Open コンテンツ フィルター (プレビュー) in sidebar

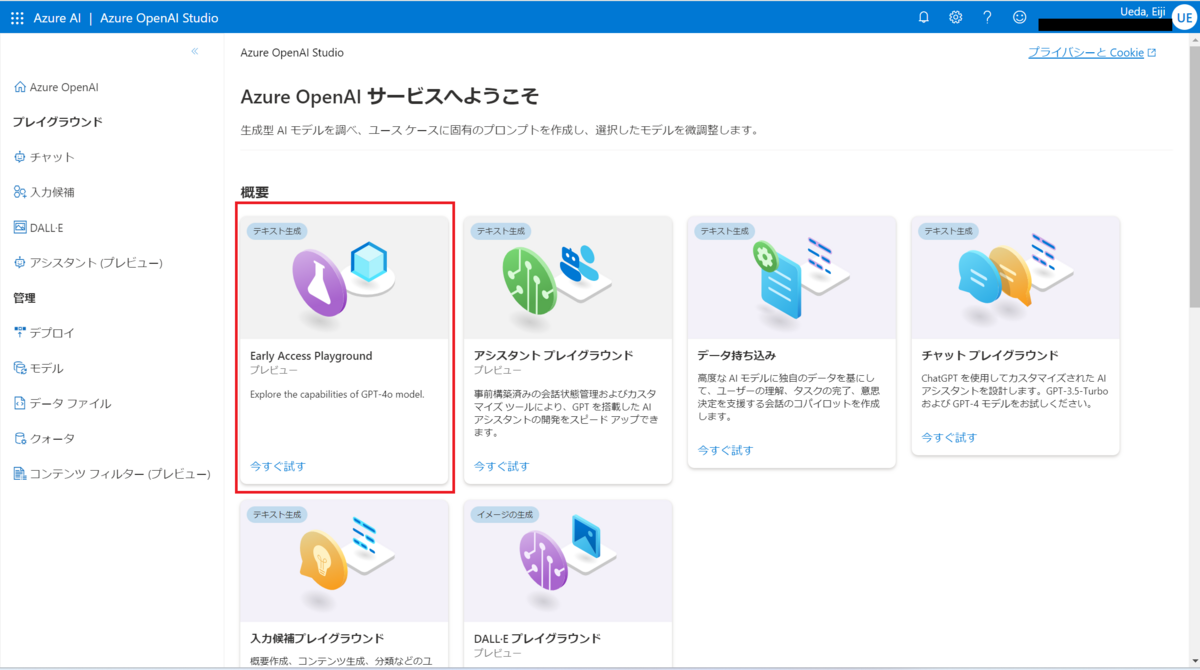coord(120,473)
